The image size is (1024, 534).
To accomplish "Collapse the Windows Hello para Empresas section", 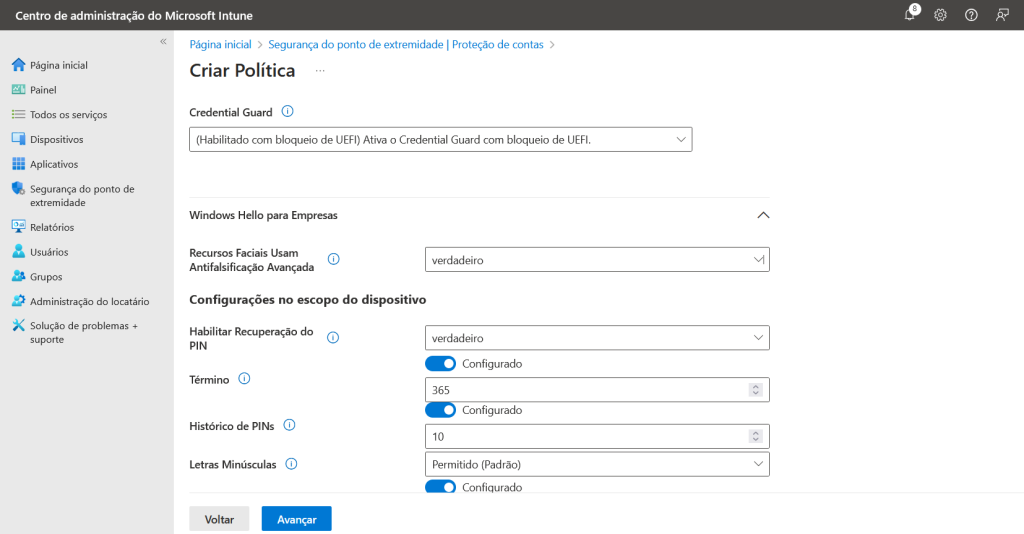I will (763, 215).
